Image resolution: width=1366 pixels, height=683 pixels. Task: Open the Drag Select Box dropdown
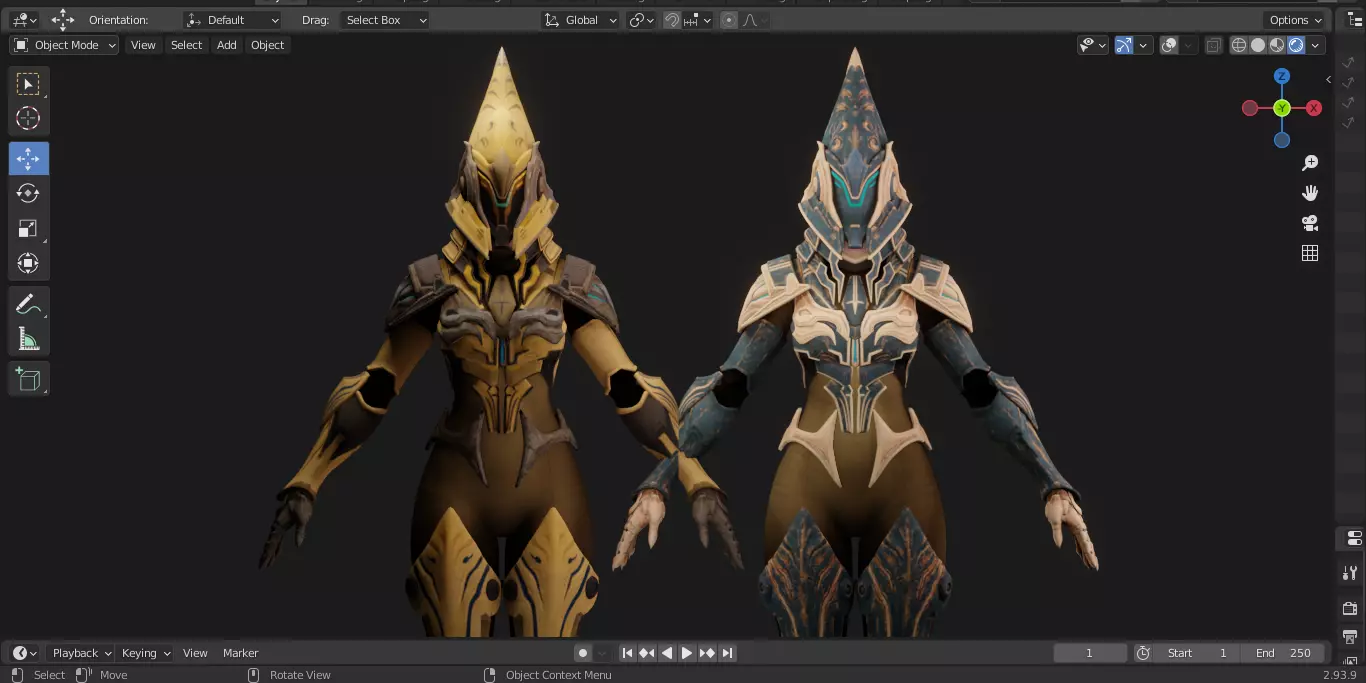(x=384, y=20)
